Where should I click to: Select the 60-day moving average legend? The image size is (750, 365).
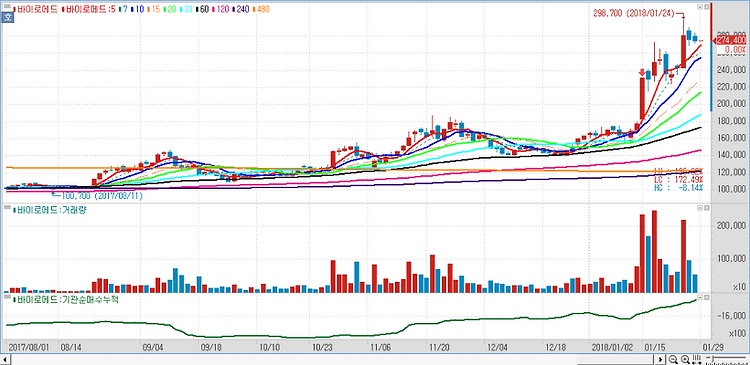[x=202, y=8]
